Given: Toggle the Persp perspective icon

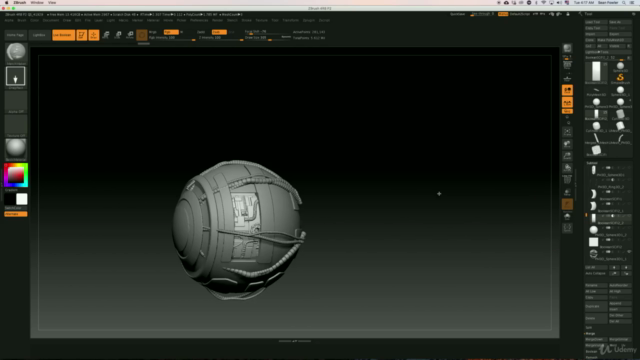Looking at the screenshot, I should click(567, 65).
